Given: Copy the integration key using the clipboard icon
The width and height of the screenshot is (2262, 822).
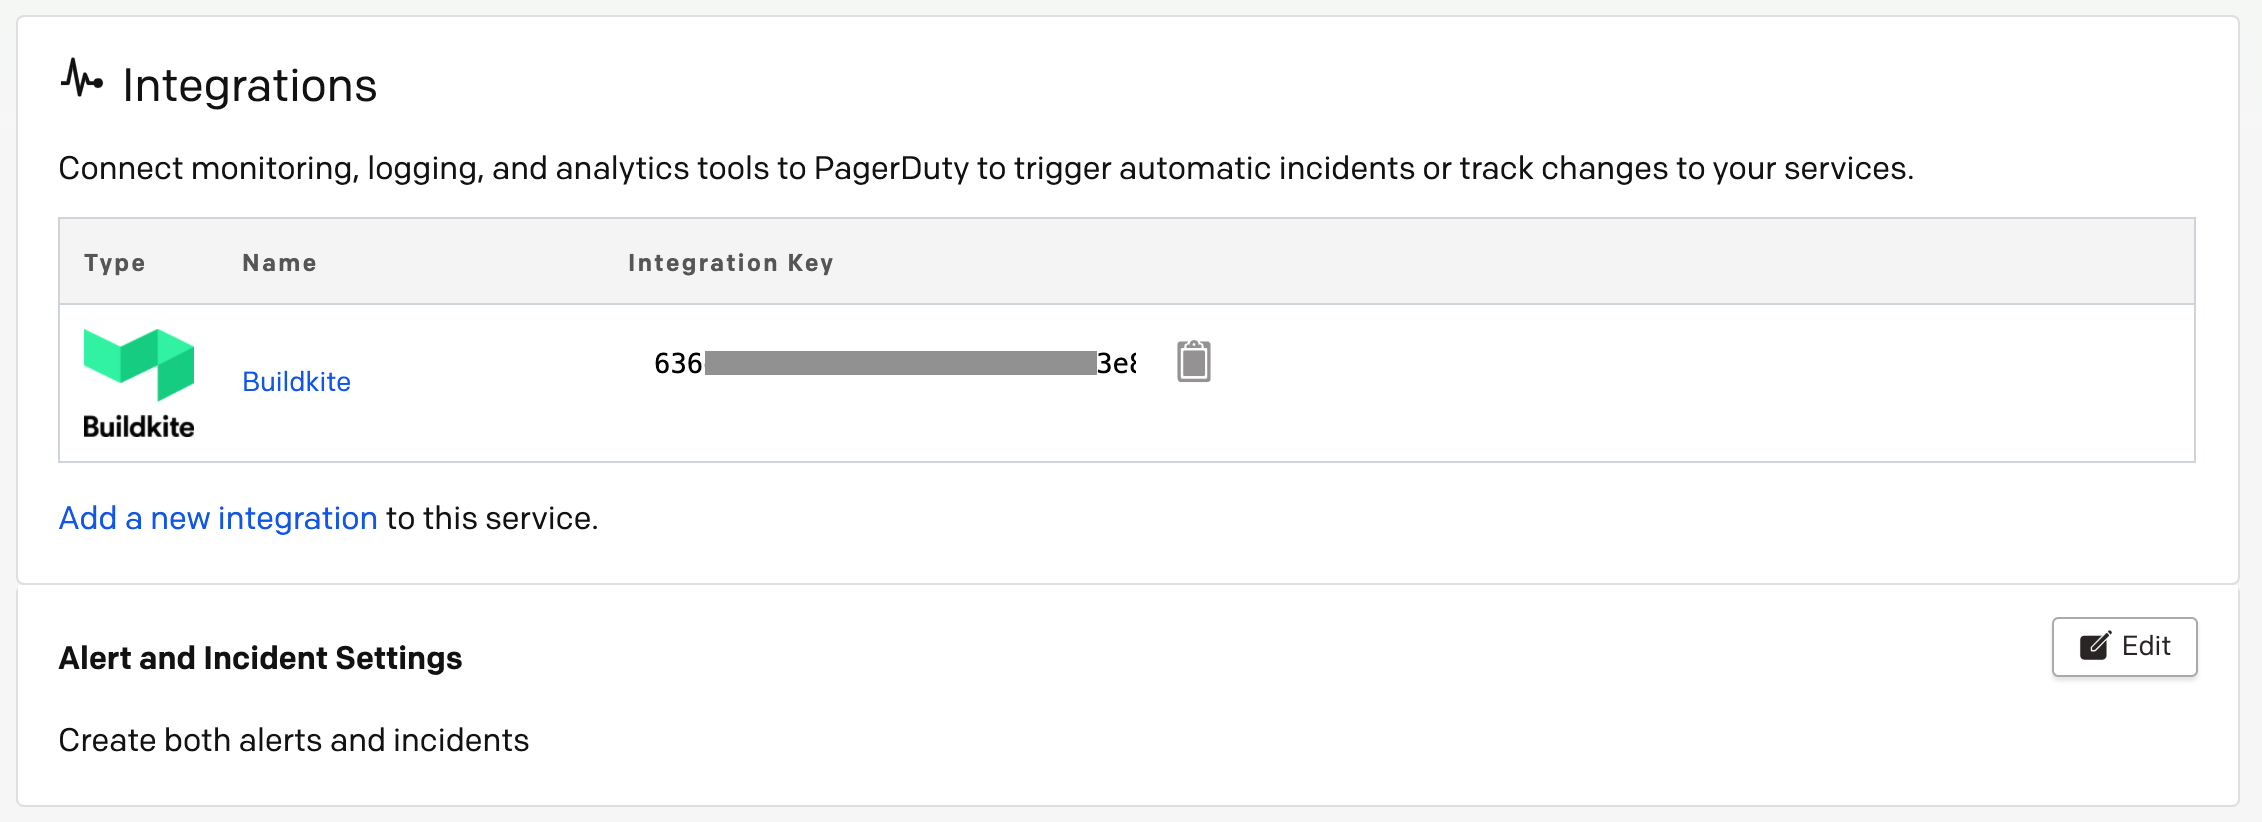Looking at the screenshot, I should 1196,362.
